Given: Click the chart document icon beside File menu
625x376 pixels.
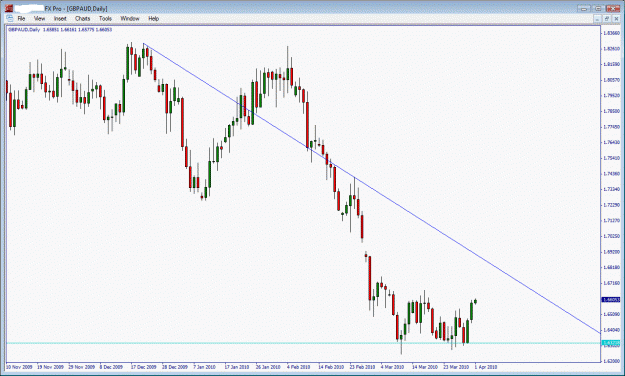Looking at the screenshot, I should tap(10, 18).
